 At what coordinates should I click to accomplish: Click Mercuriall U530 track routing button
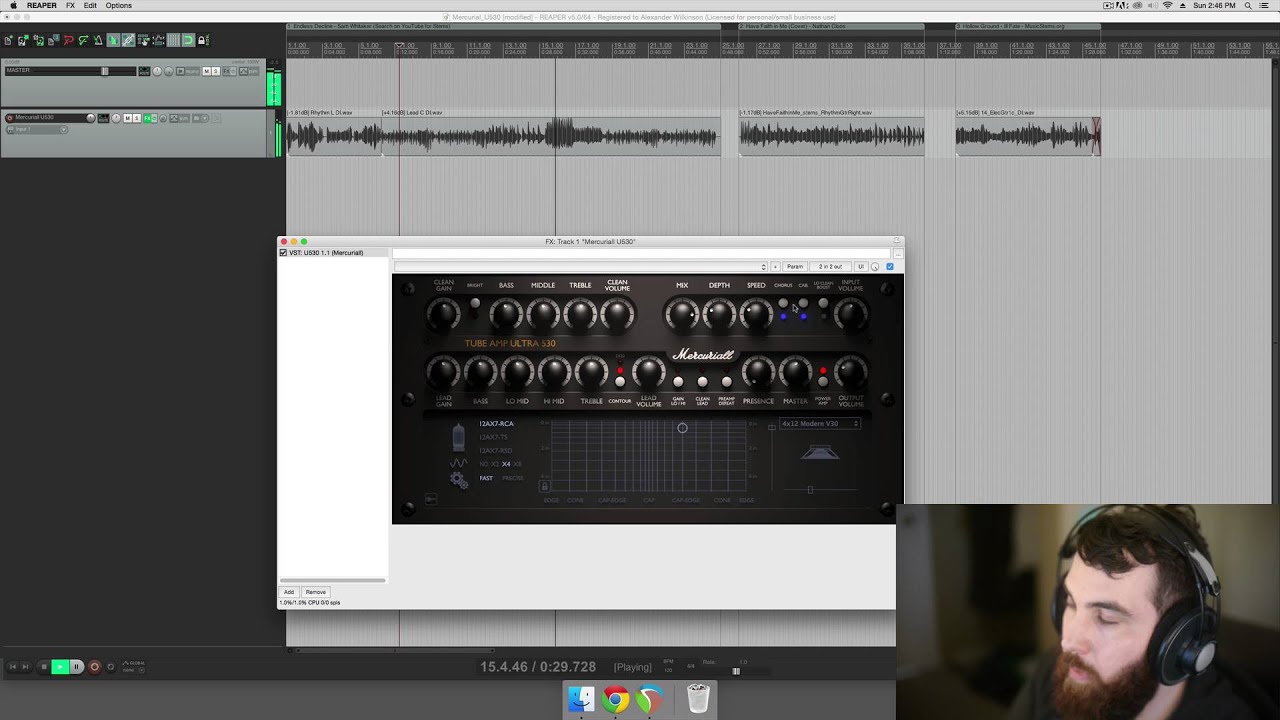click(103, 118)
